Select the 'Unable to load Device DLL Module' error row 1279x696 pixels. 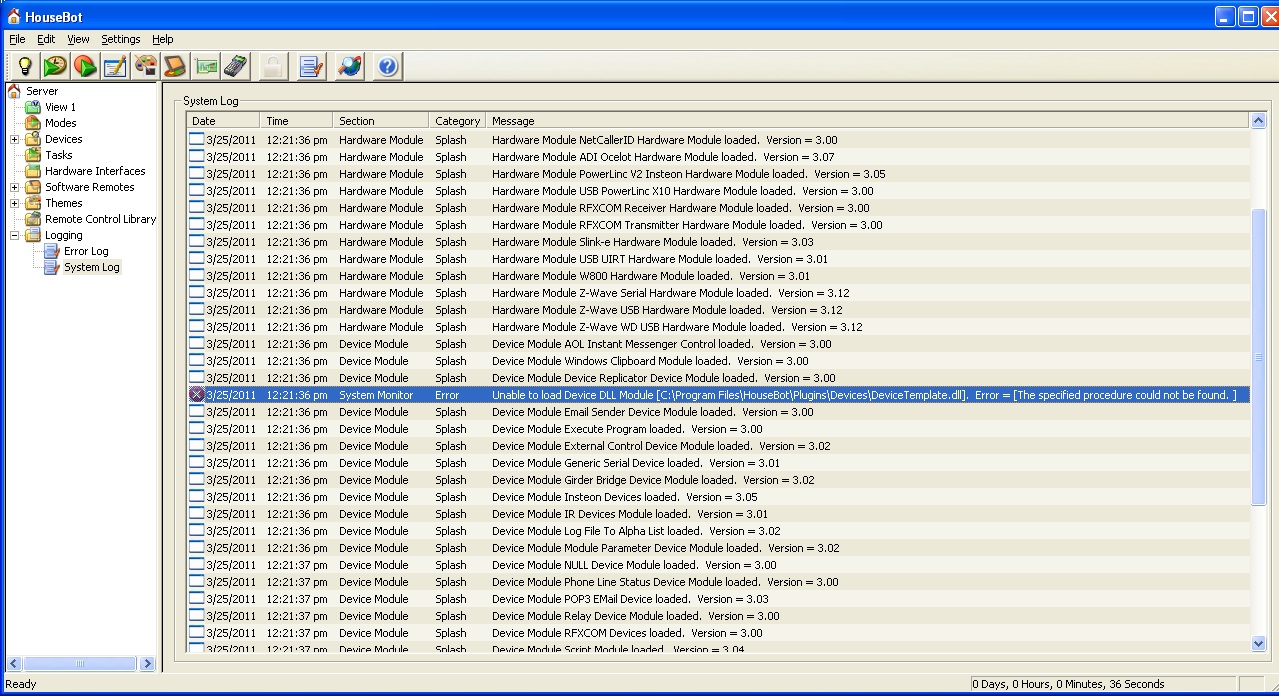[718, 395]
